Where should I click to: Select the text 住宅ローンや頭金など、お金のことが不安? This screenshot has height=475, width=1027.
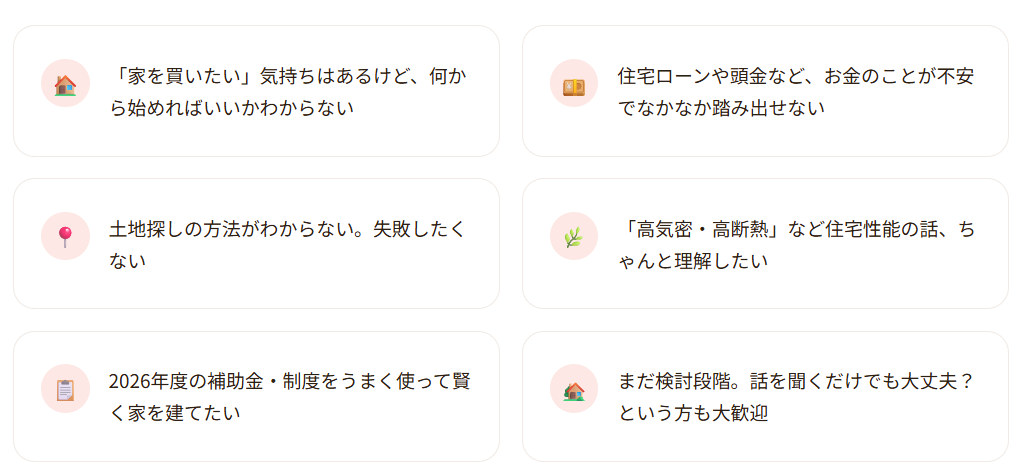click(x=795, y=76)
